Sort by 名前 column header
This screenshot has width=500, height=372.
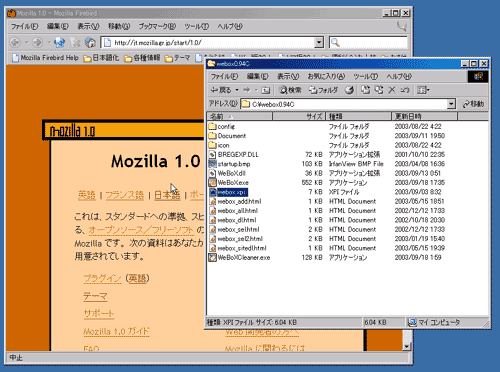(x=239, y=116)
